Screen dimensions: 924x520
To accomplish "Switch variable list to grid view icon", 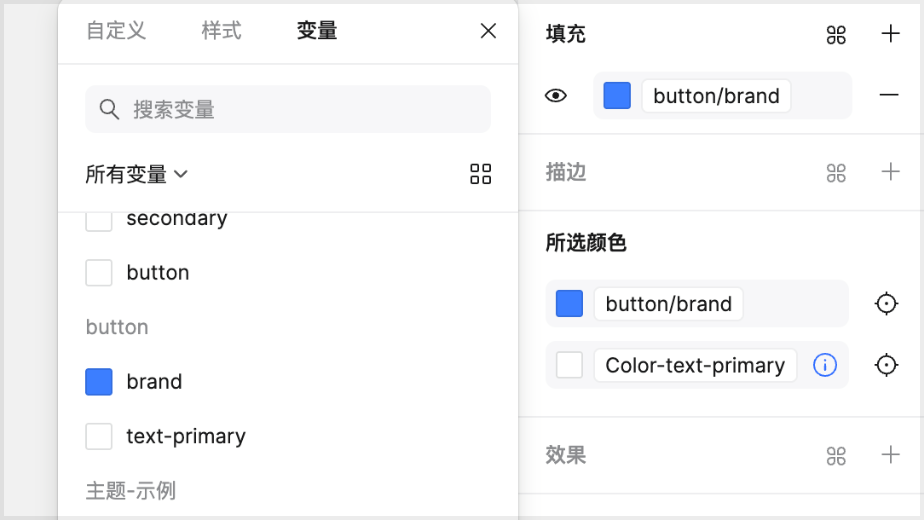I will click(480, 174).
